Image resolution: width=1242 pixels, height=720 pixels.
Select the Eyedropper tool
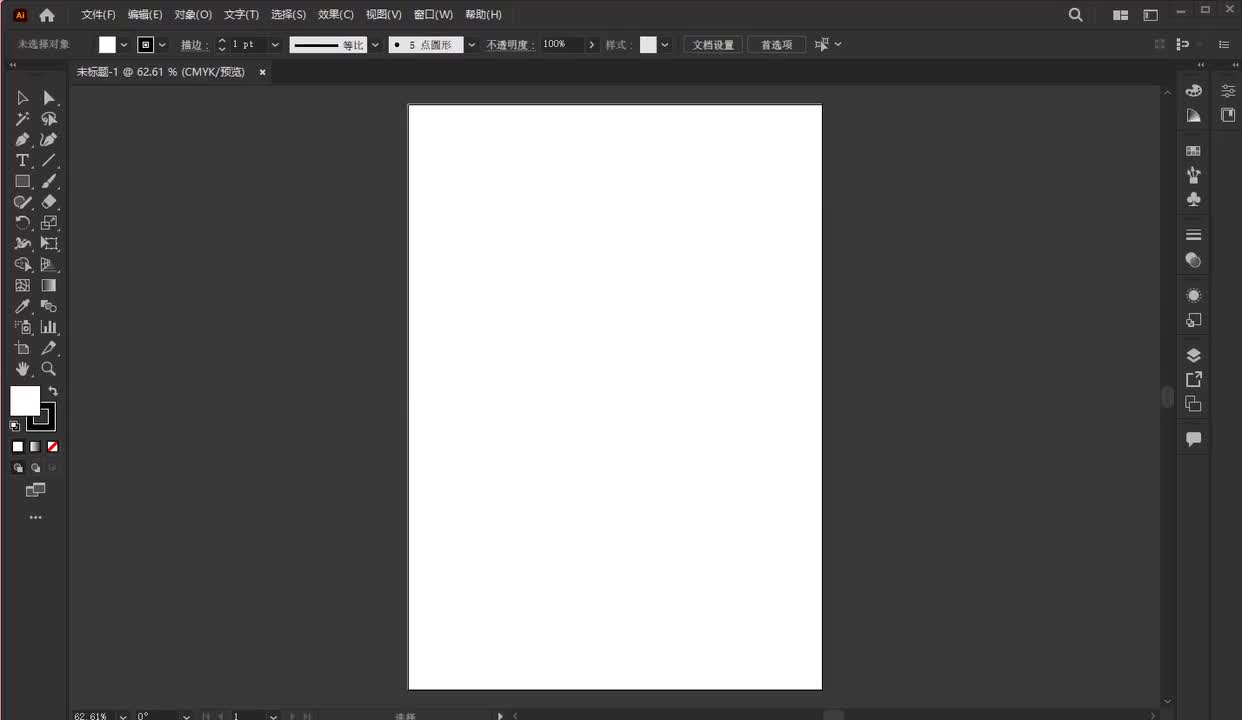click(22, 307)
